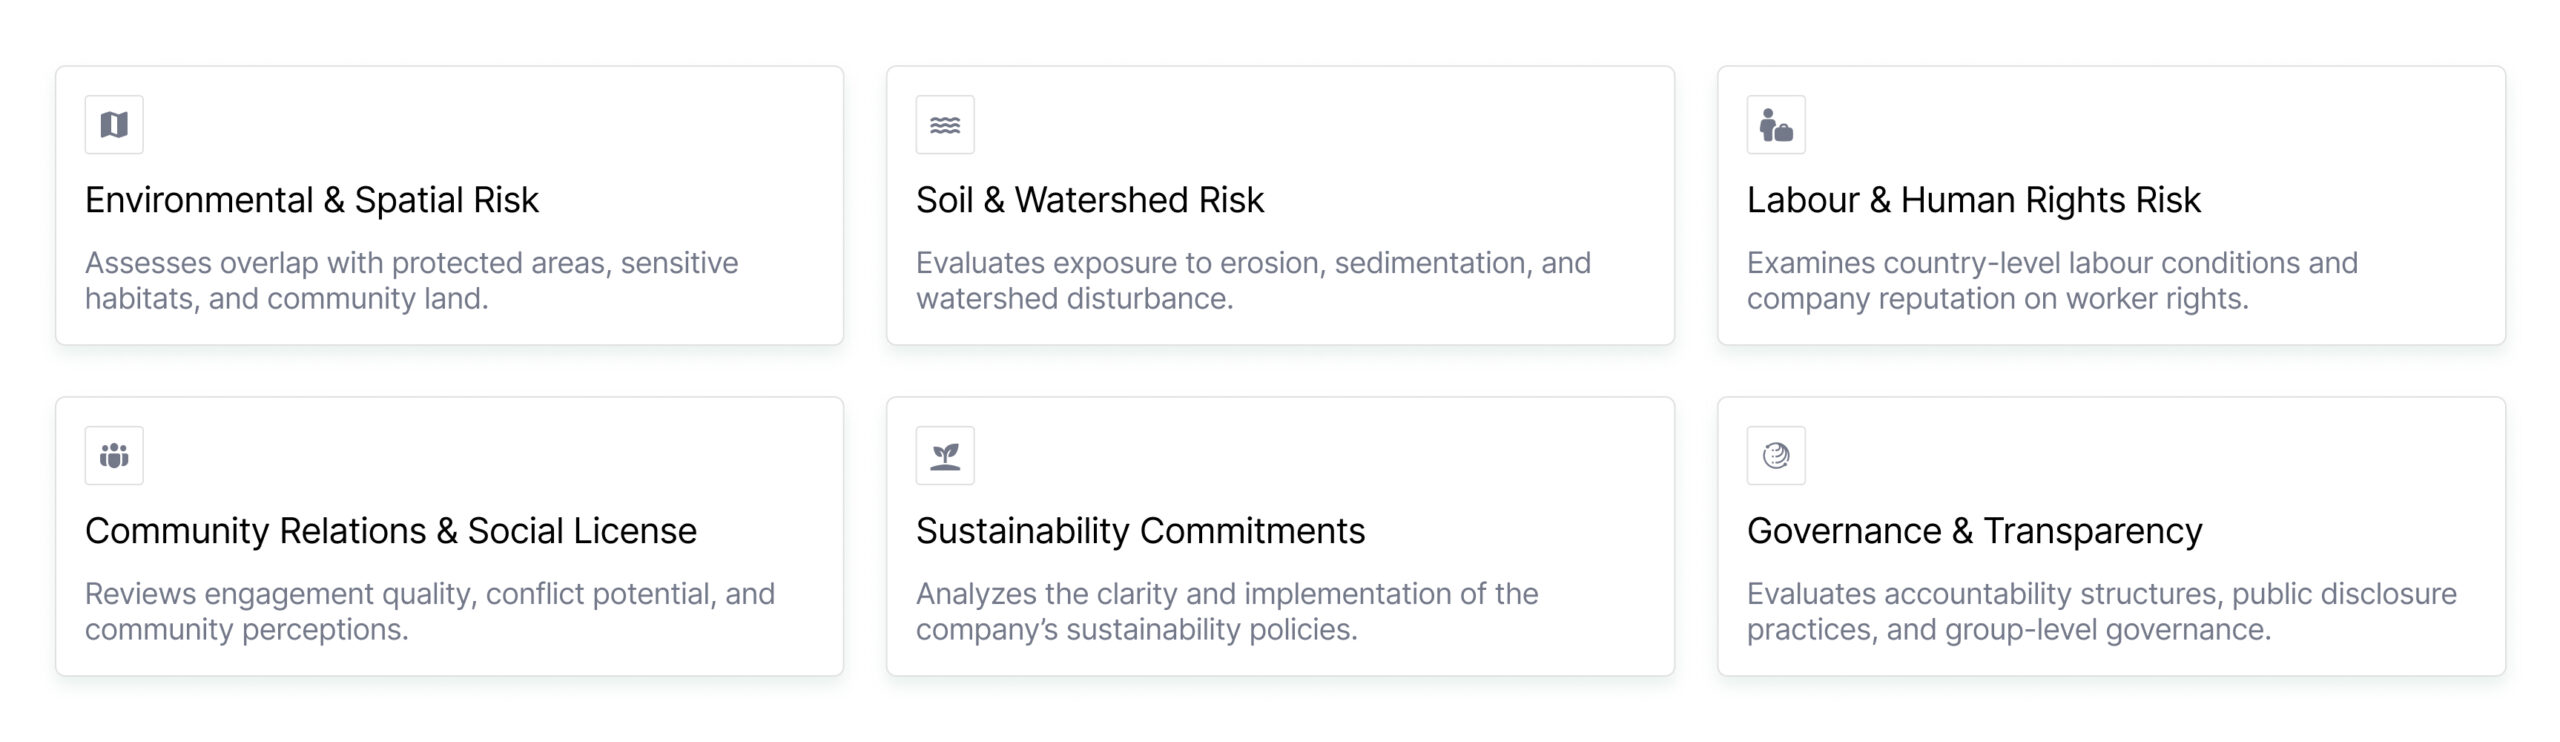Image resolution: width=2560 pixels, height=742 pixels.
Task: Open the Governance & Transparency heading
Action: click(1974, 531)
